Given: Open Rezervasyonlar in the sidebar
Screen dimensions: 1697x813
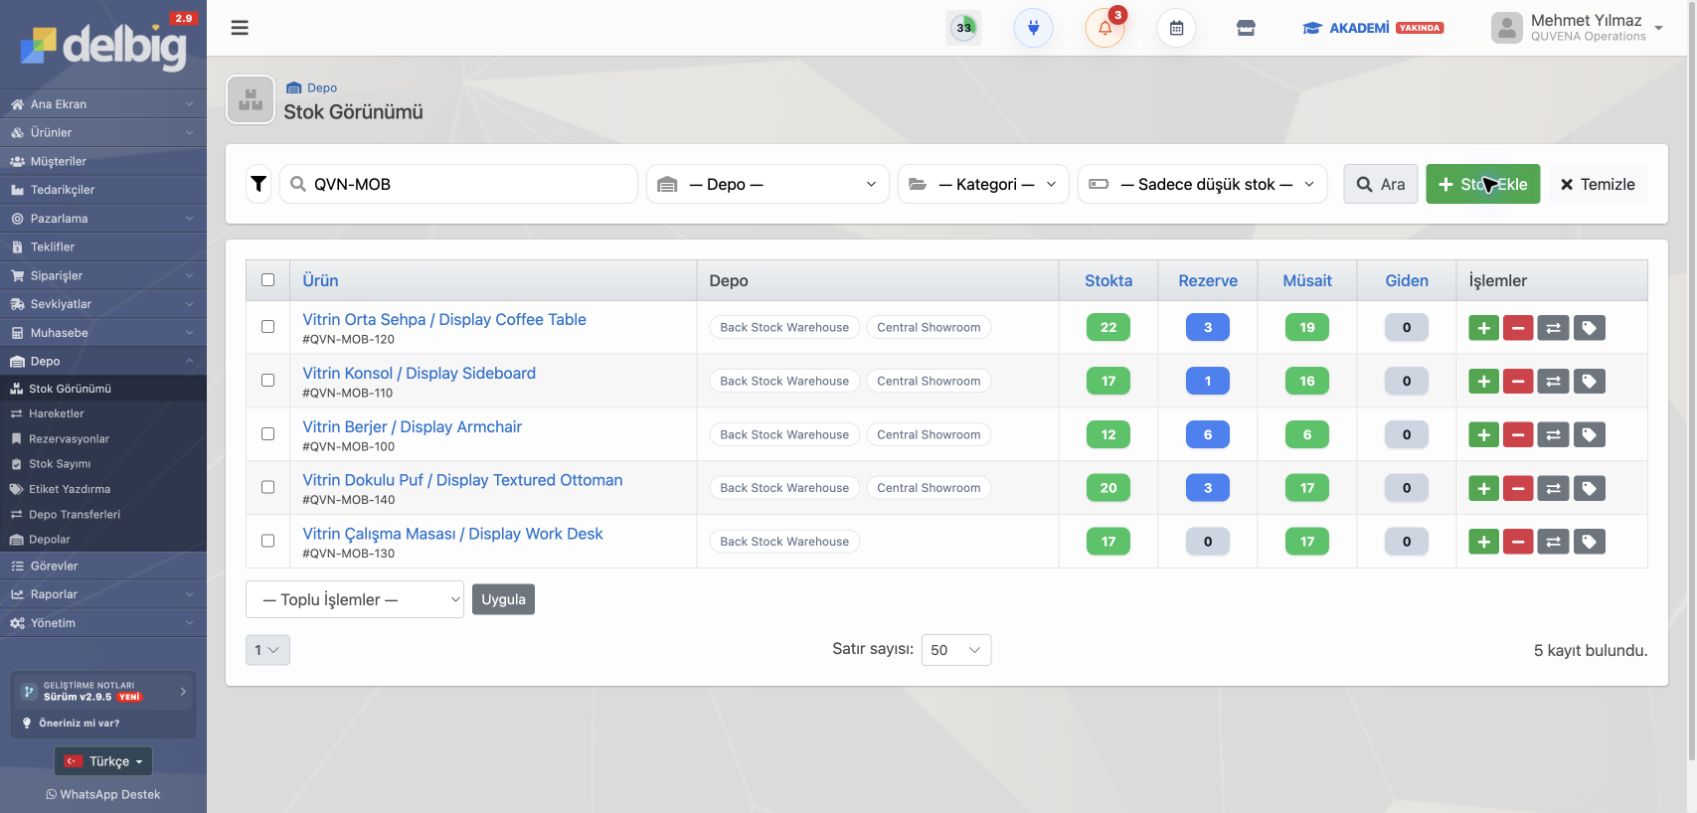Looking at the screenshot, I should click(69, 439).
